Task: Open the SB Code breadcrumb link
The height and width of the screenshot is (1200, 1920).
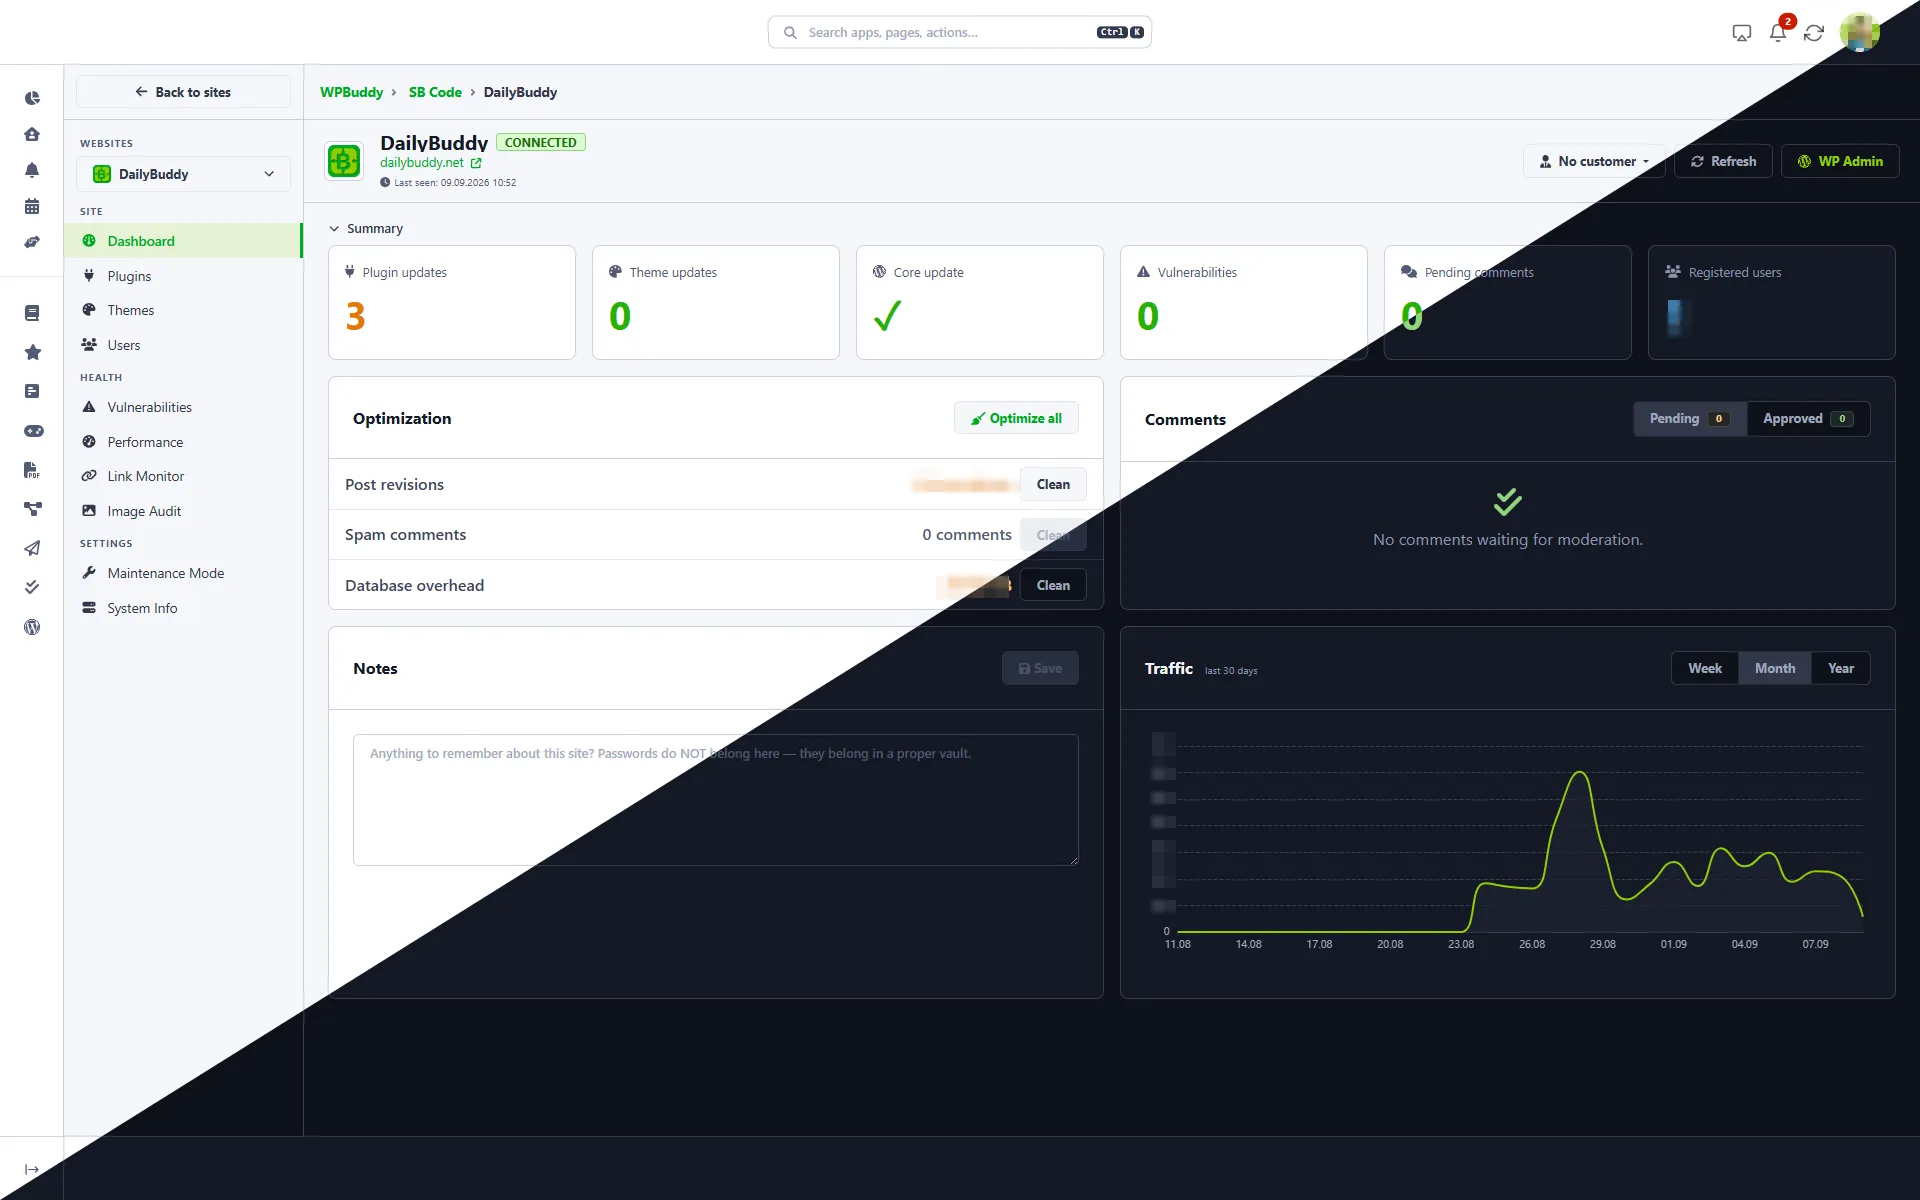Action: (x=435, y=92)
